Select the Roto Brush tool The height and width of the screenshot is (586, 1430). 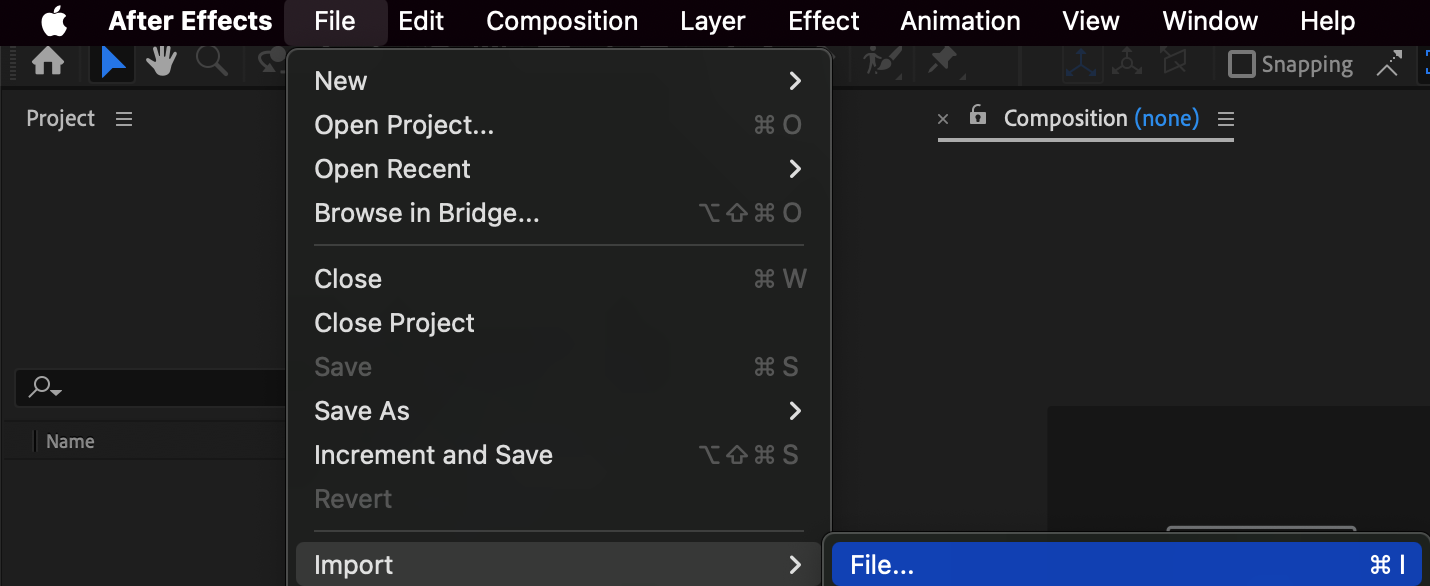881,63
